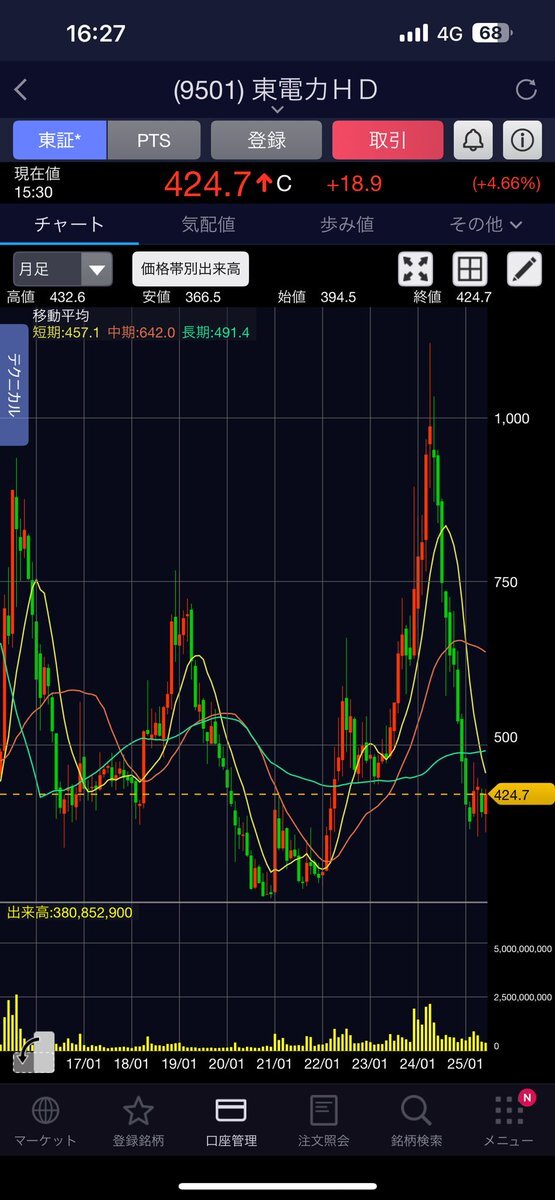Tap the 20/01 date axis marker
Image resolution: width=555 pixels, height=1200 pixels.
click(228, 1063)
